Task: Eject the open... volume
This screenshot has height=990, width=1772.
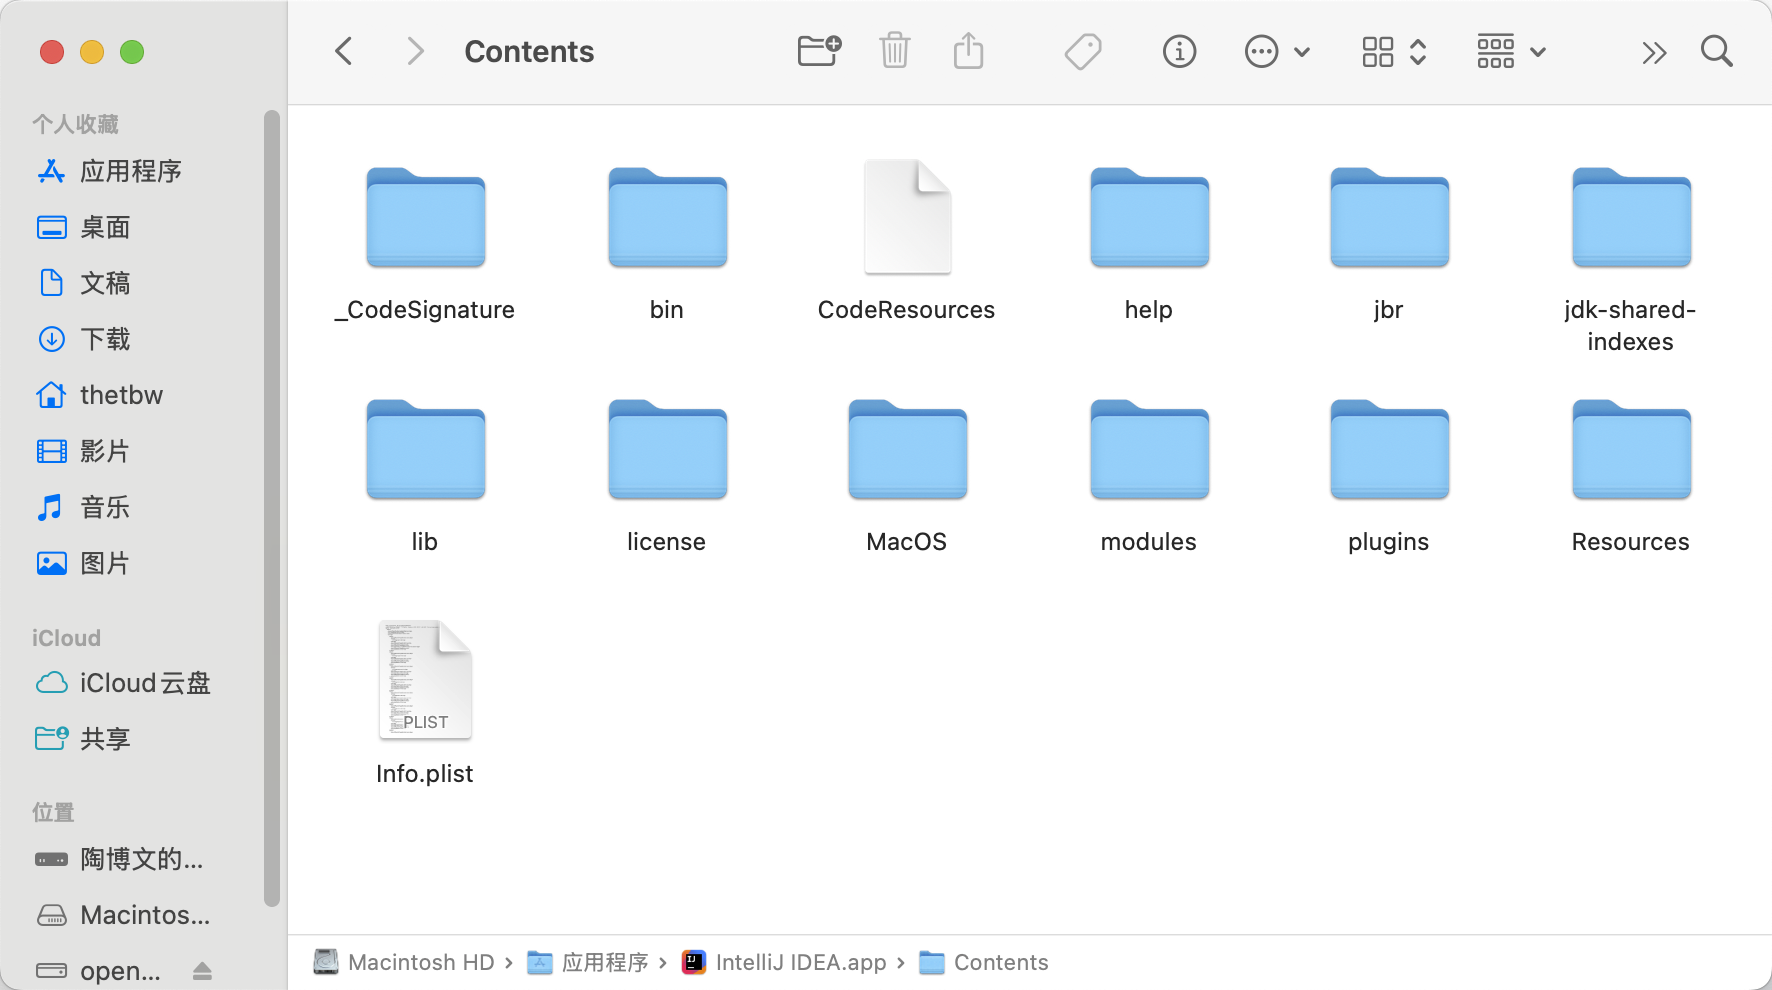Action: [202, 971]
